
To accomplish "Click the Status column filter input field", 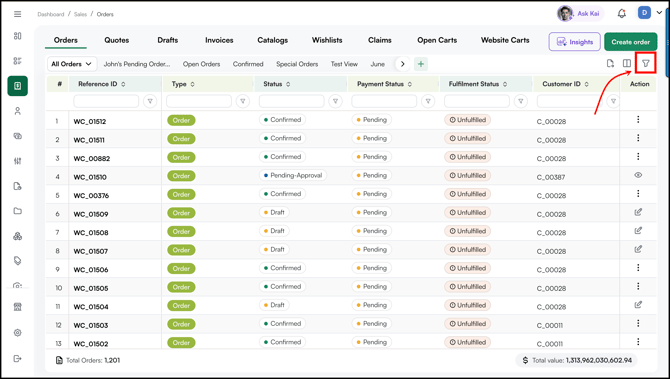I will coord(291,101).
